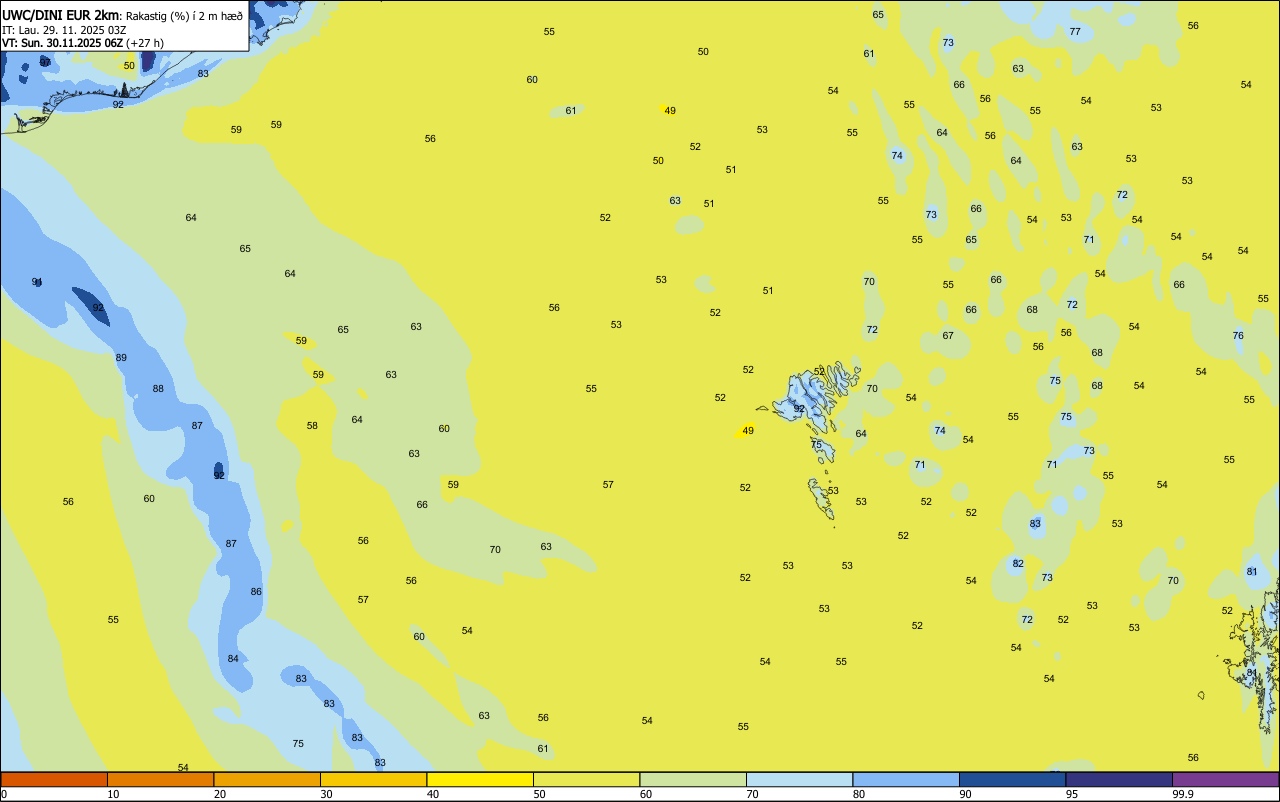Screen dimensions: 1280x802
Task: Click the 89 humidity value in blue band
Action: click(x=121, y=357)
